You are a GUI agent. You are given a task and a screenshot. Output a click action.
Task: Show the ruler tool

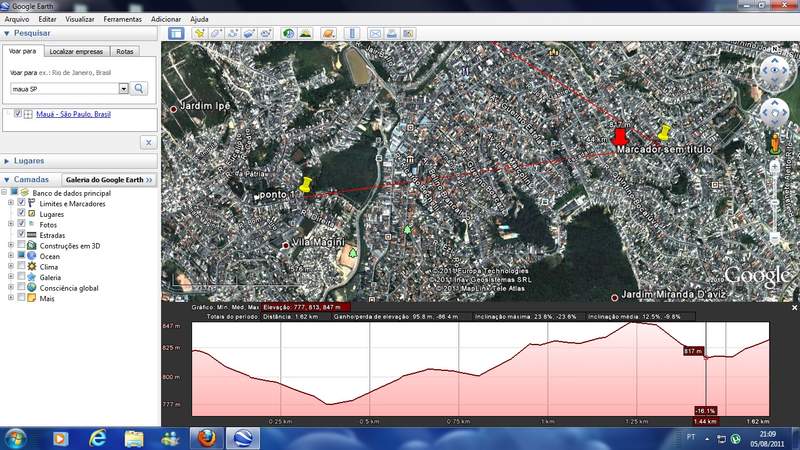[352, 34]
